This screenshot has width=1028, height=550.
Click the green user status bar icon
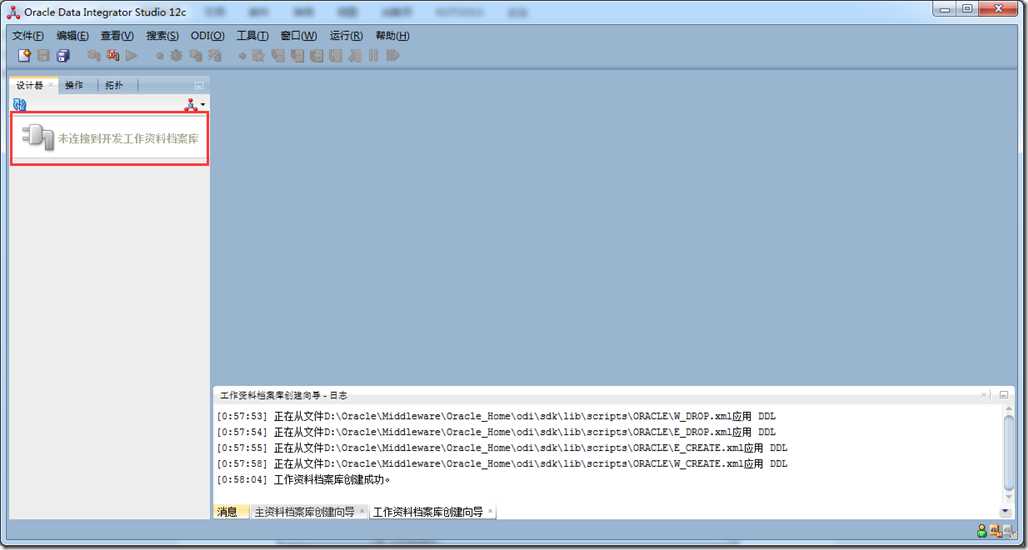coord(981,530)
